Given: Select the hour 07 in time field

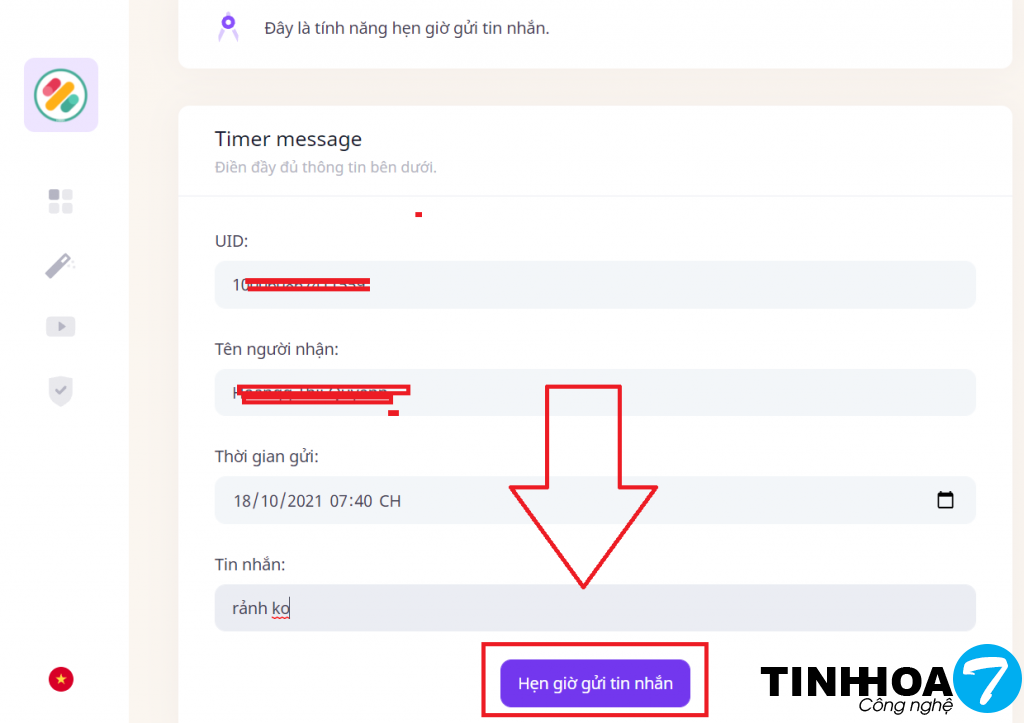Looking at the screenshot, I should tap(339, 501).
